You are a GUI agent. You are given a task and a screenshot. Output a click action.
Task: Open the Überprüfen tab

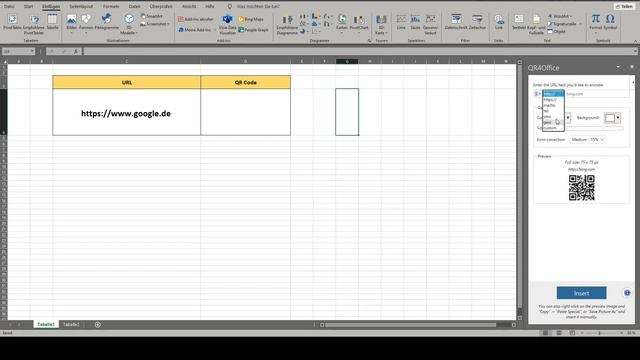click(x=161, y=7)
